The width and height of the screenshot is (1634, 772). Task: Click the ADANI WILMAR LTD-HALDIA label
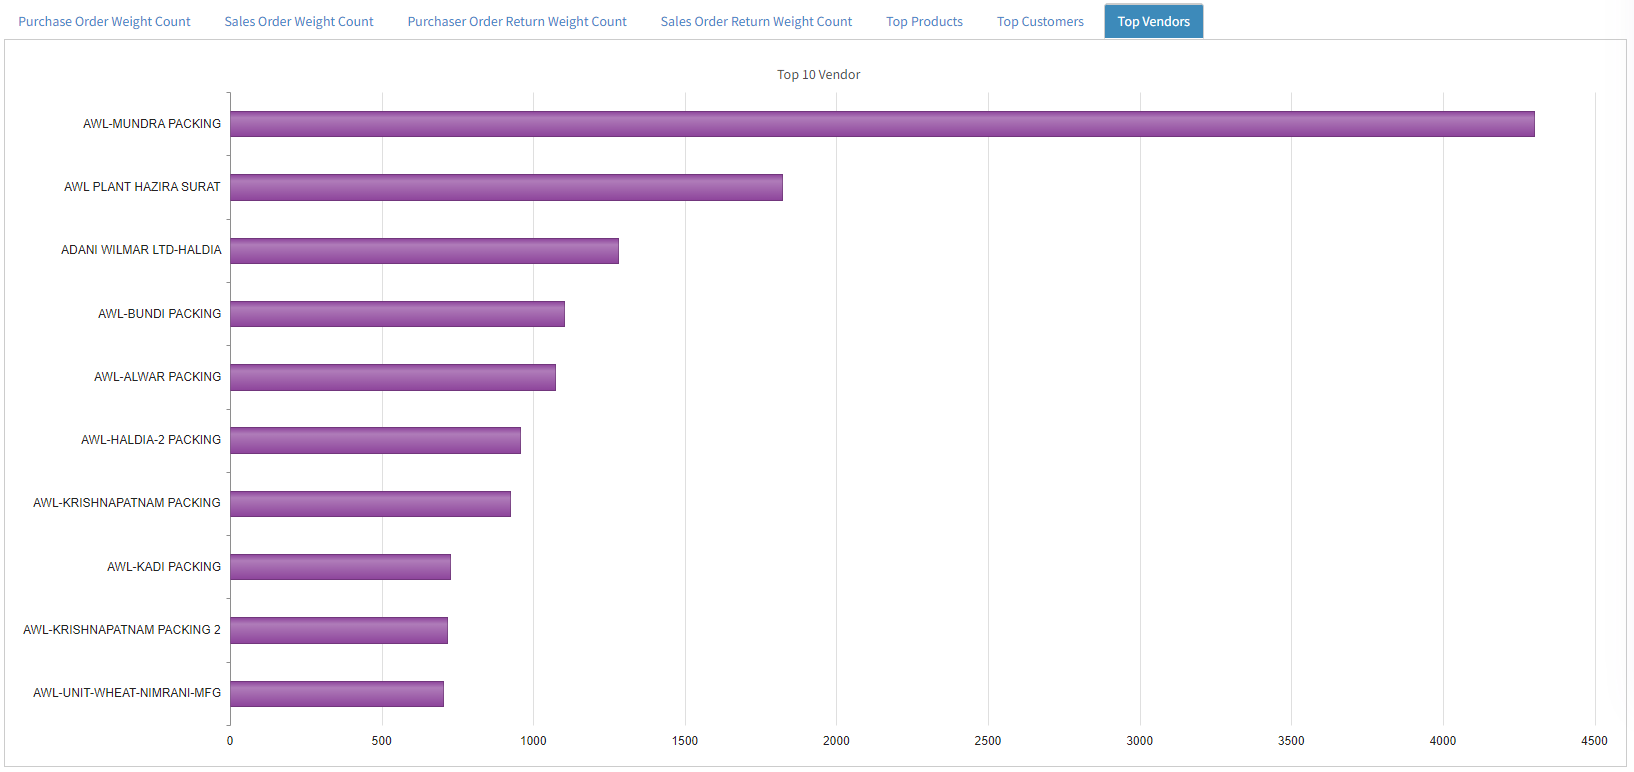point(141,250)
